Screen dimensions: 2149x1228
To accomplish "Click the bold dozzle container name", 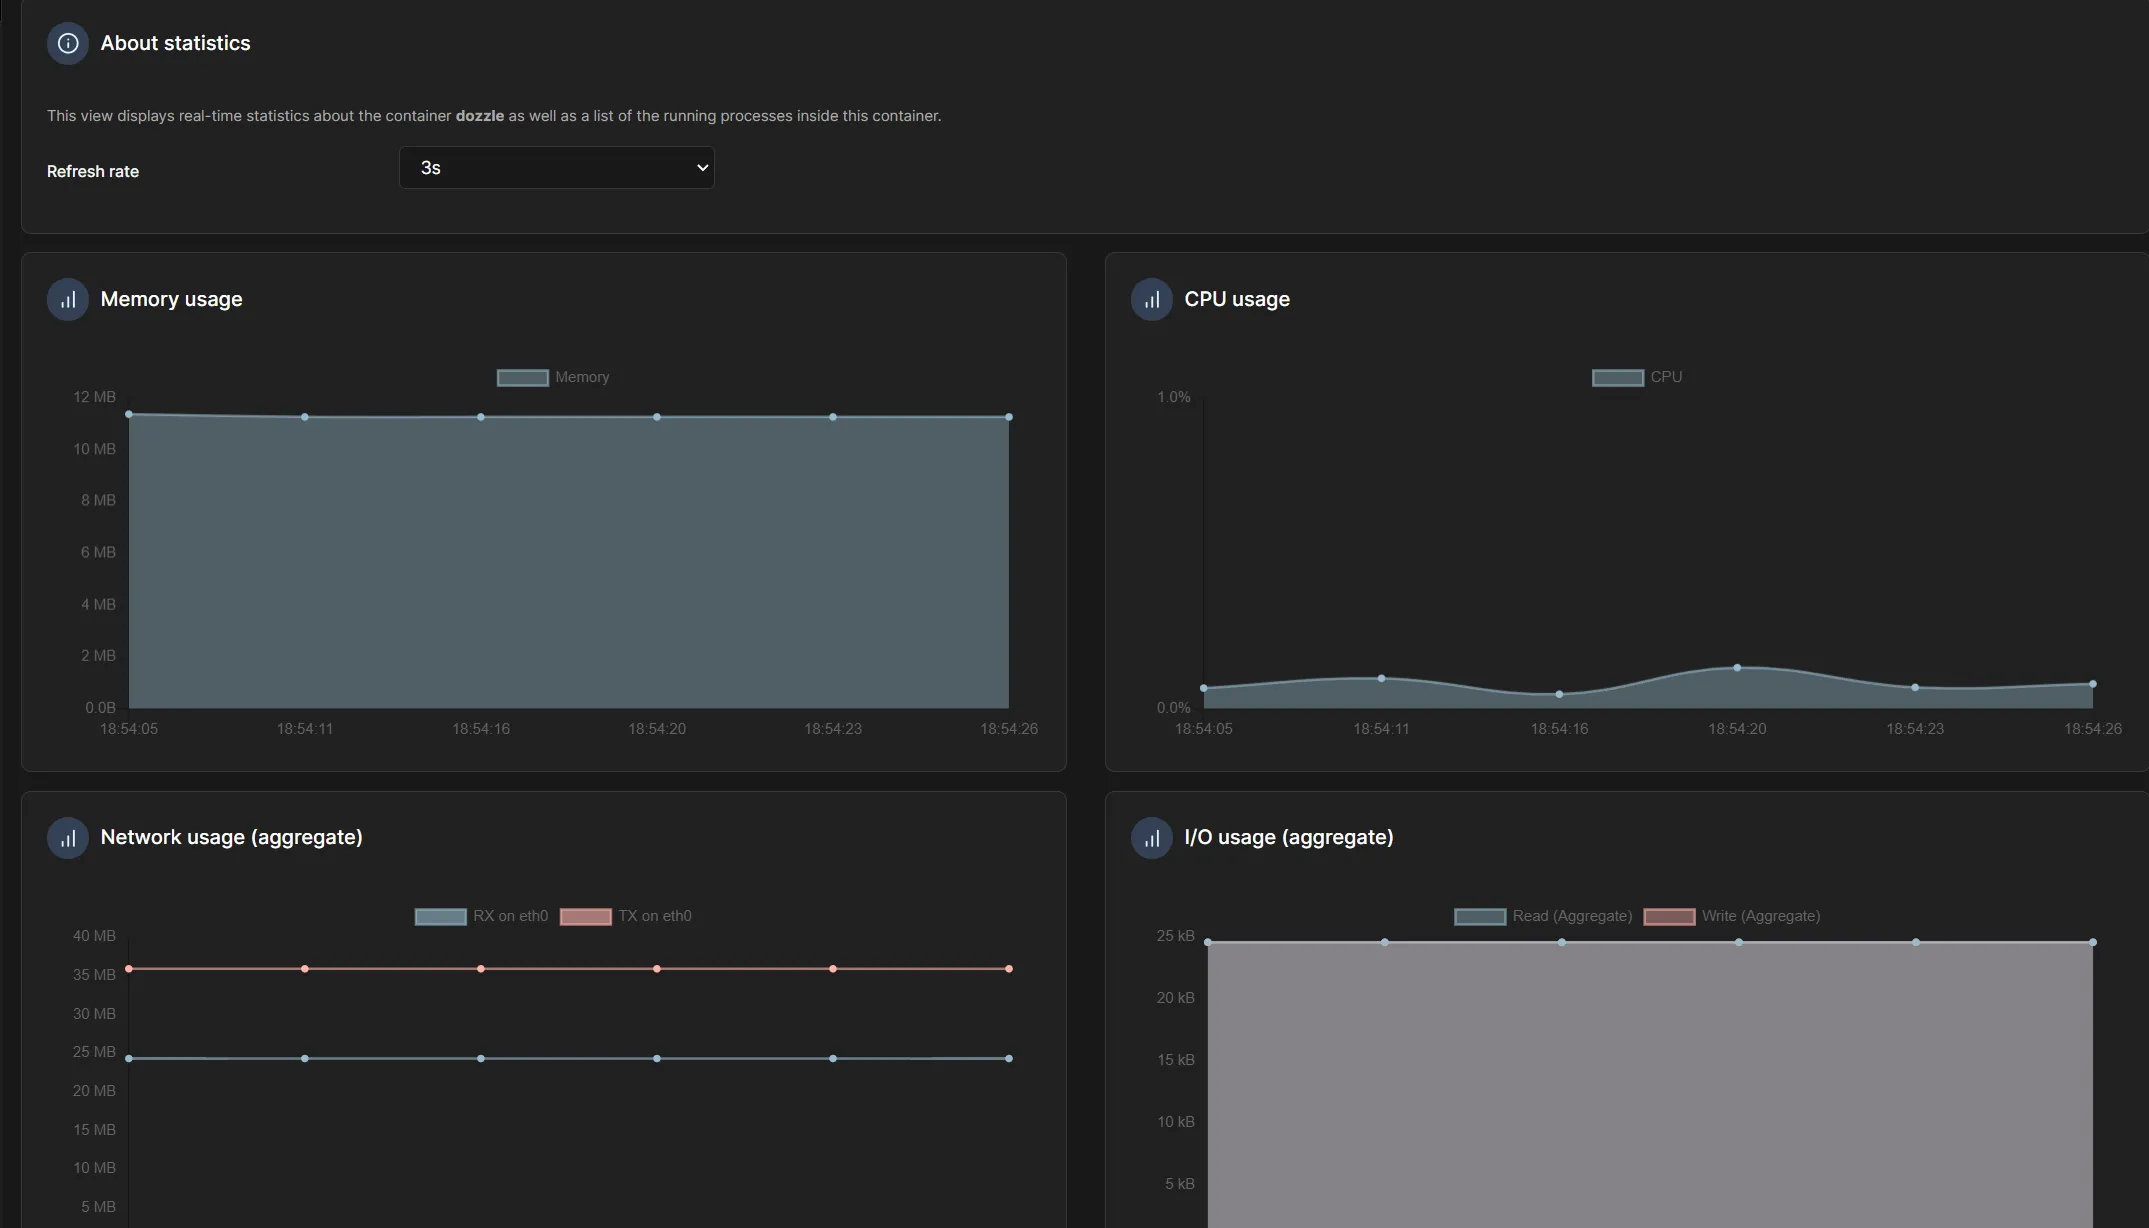I will 479,116.
